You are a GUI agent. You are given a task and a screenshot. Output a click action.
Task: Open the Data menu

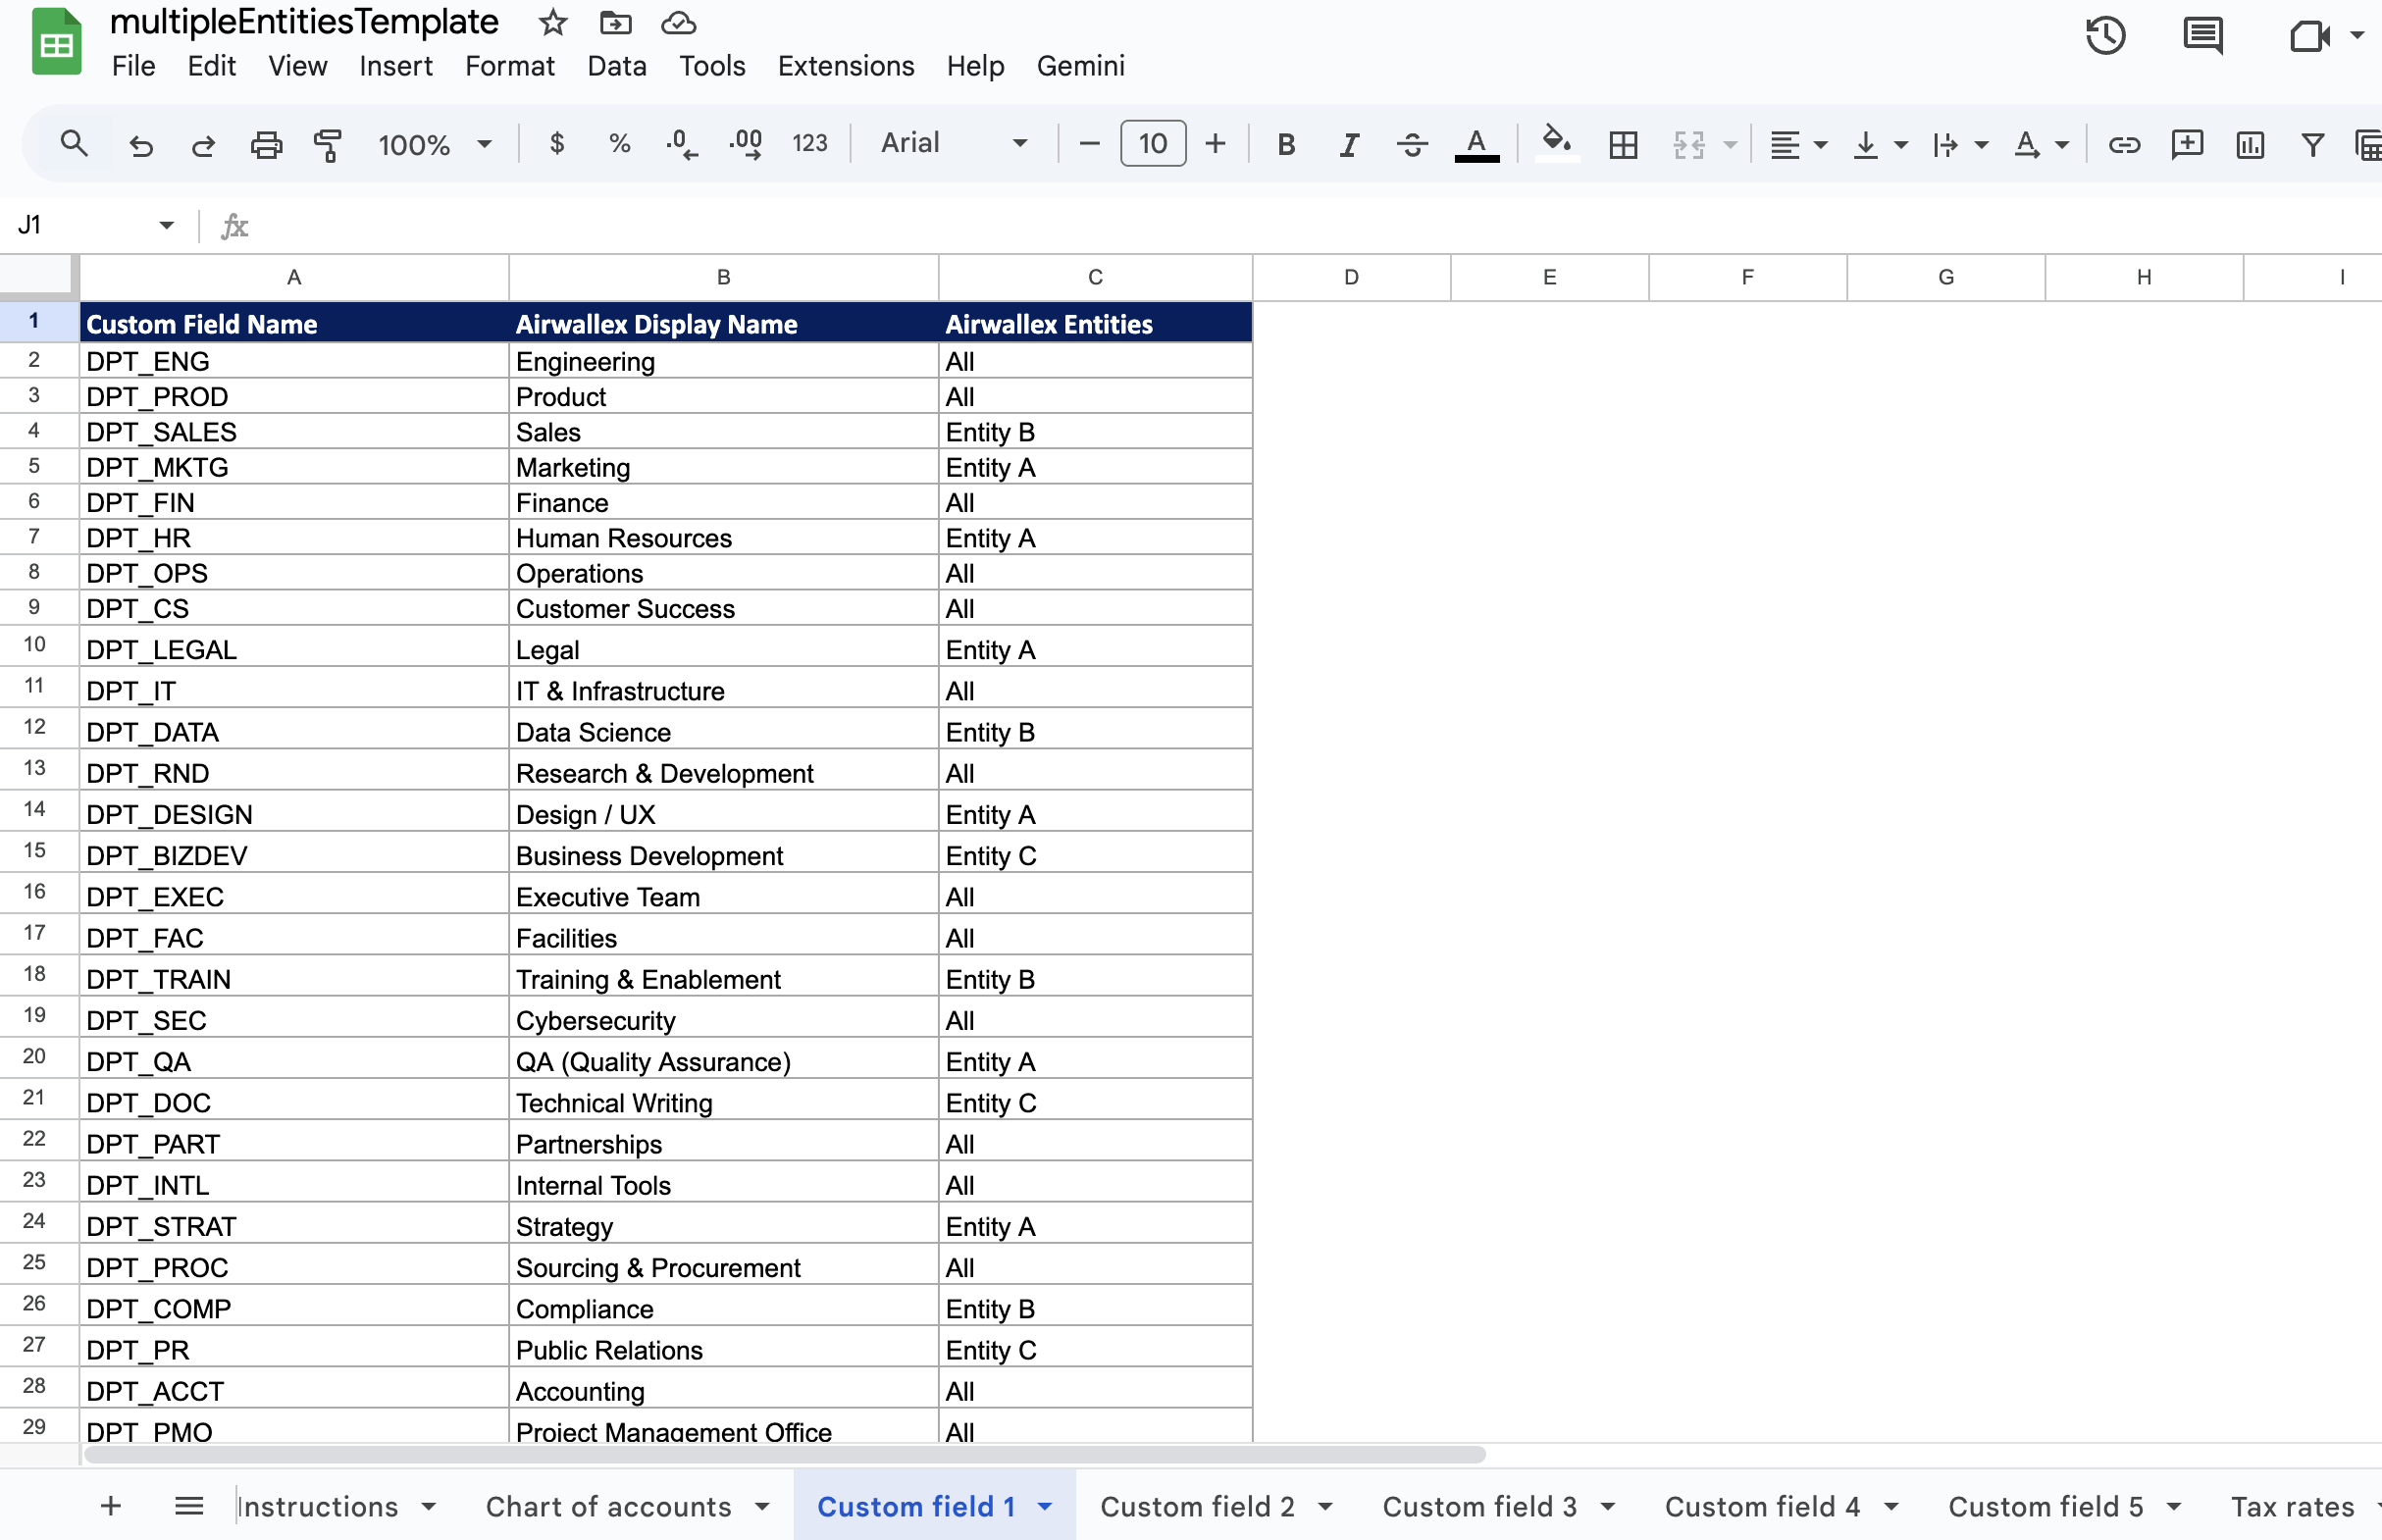[x=617, y=66]
